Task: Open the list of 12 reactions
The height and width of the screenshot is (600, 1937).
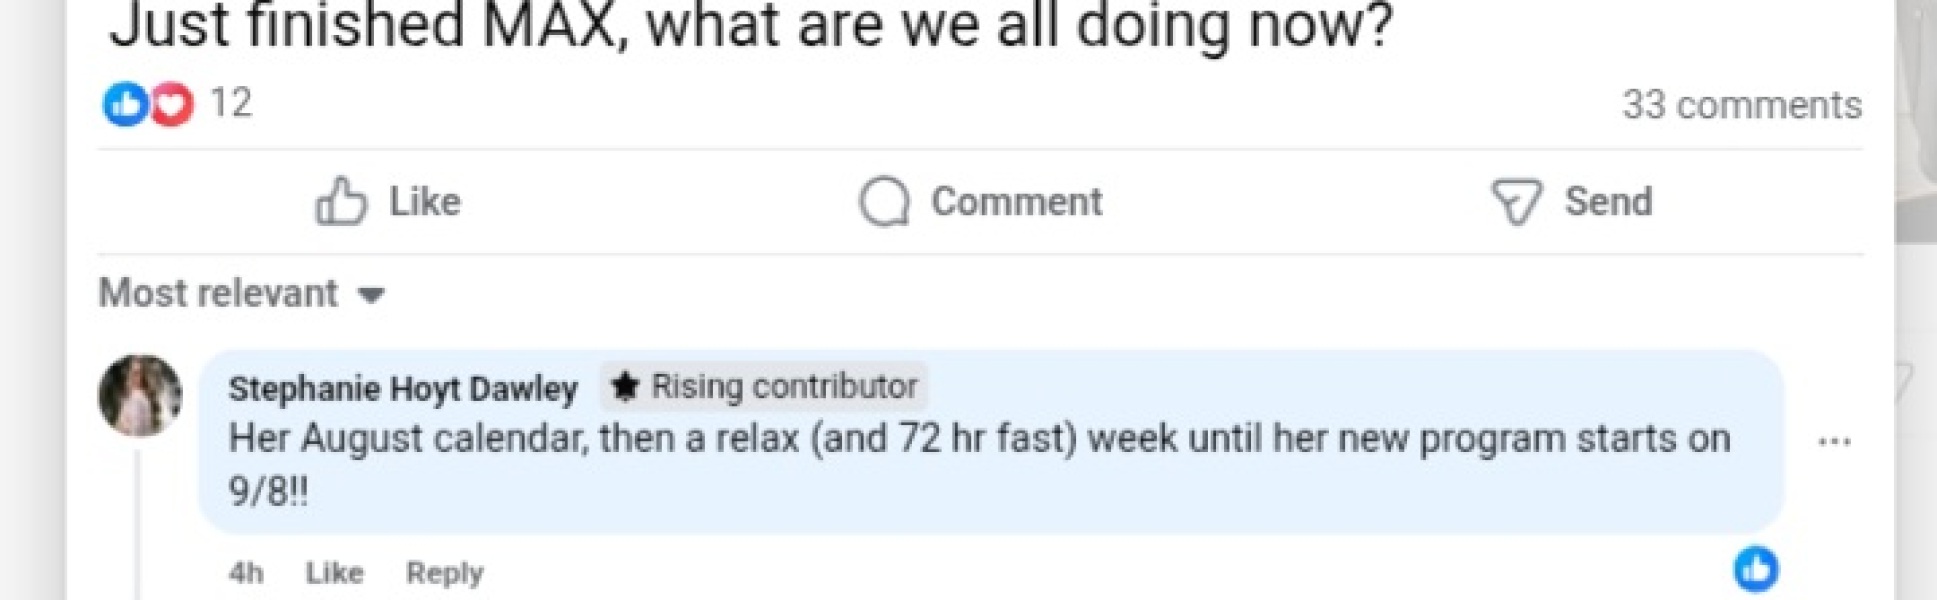Action: tap(231, 104)
